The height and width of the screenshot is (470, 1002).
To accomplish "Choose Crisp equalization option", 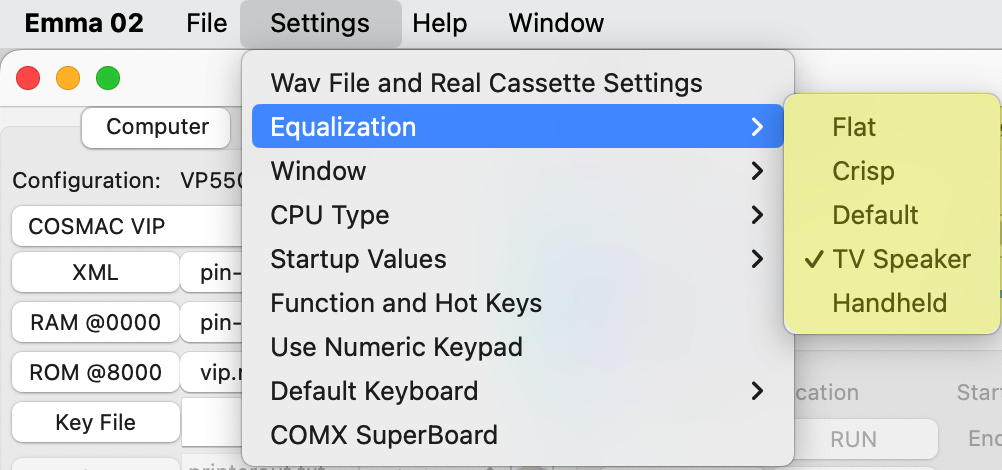I will click(x=863, y=171).
